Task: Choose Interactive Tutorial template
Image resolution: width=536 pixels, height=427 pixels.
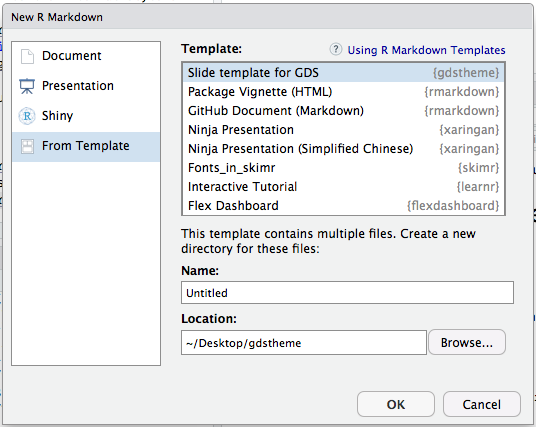Action: 343,187
